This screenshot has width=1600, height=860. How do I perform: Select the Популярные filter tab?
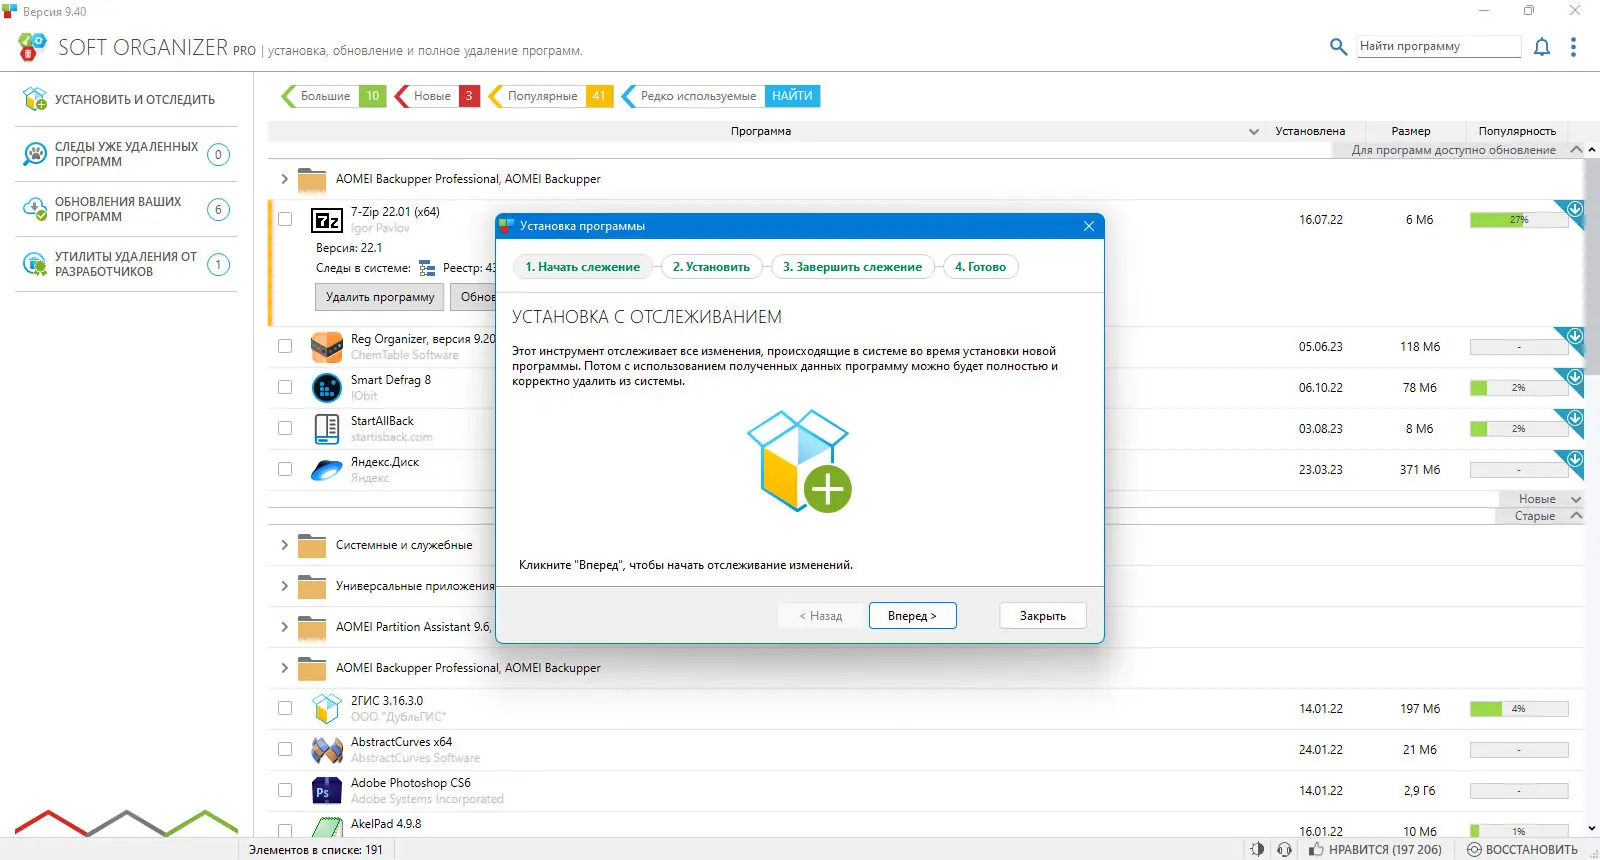pyautogui.click(x=551, y=96)
